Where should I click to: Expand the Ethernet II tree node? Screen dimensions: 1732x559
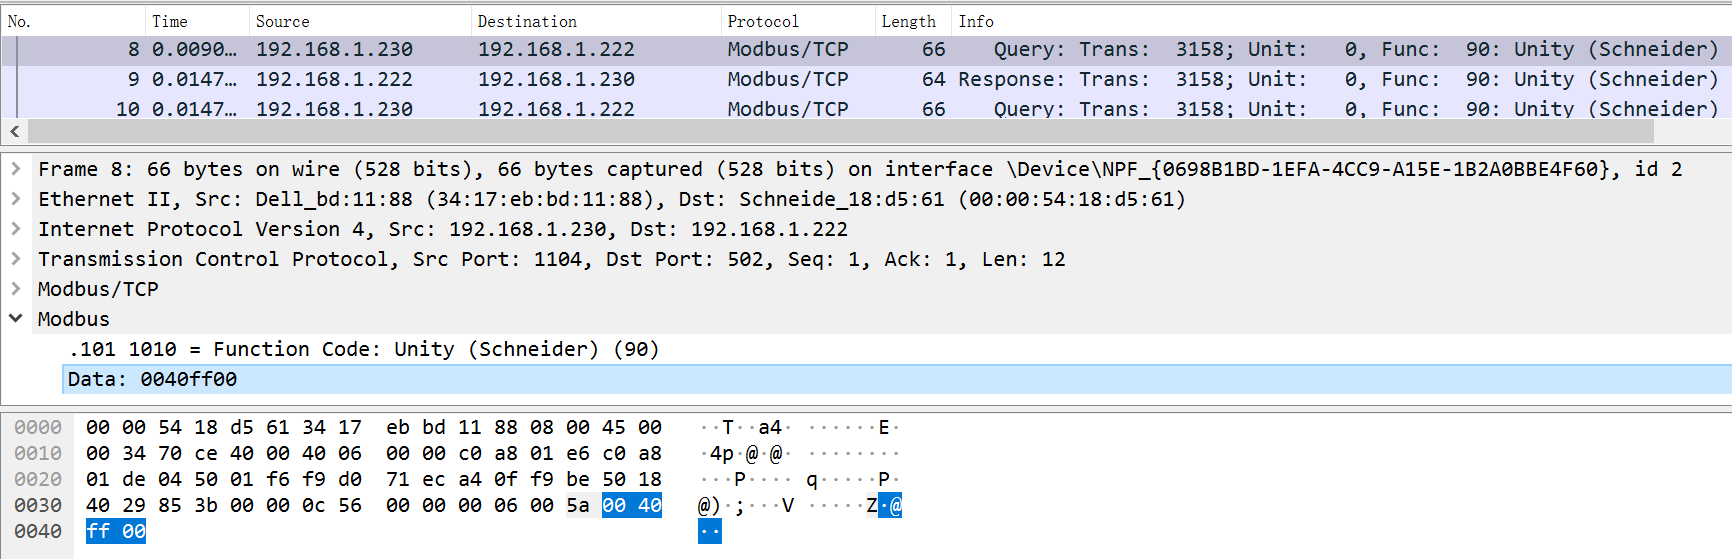point(16,199)
